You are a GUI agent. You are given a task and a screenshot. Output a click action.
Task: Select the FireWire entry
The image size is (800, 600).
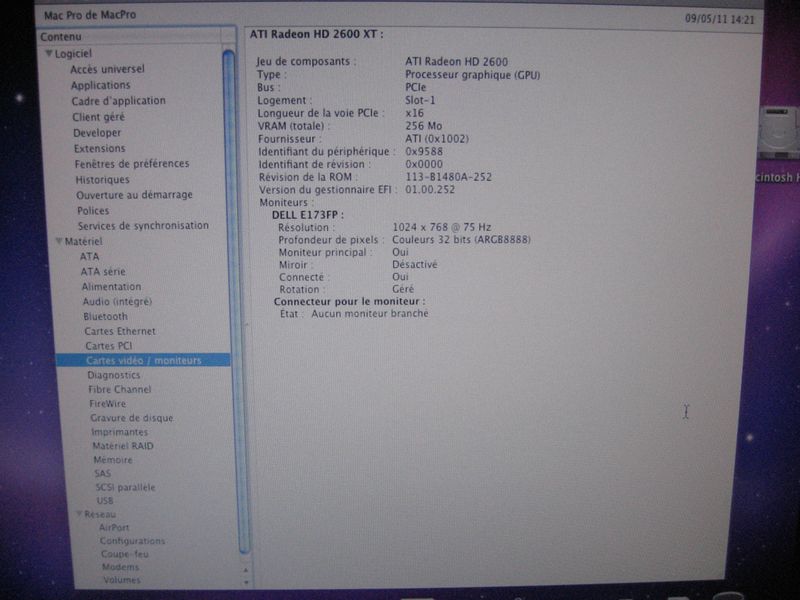[107, 404]
